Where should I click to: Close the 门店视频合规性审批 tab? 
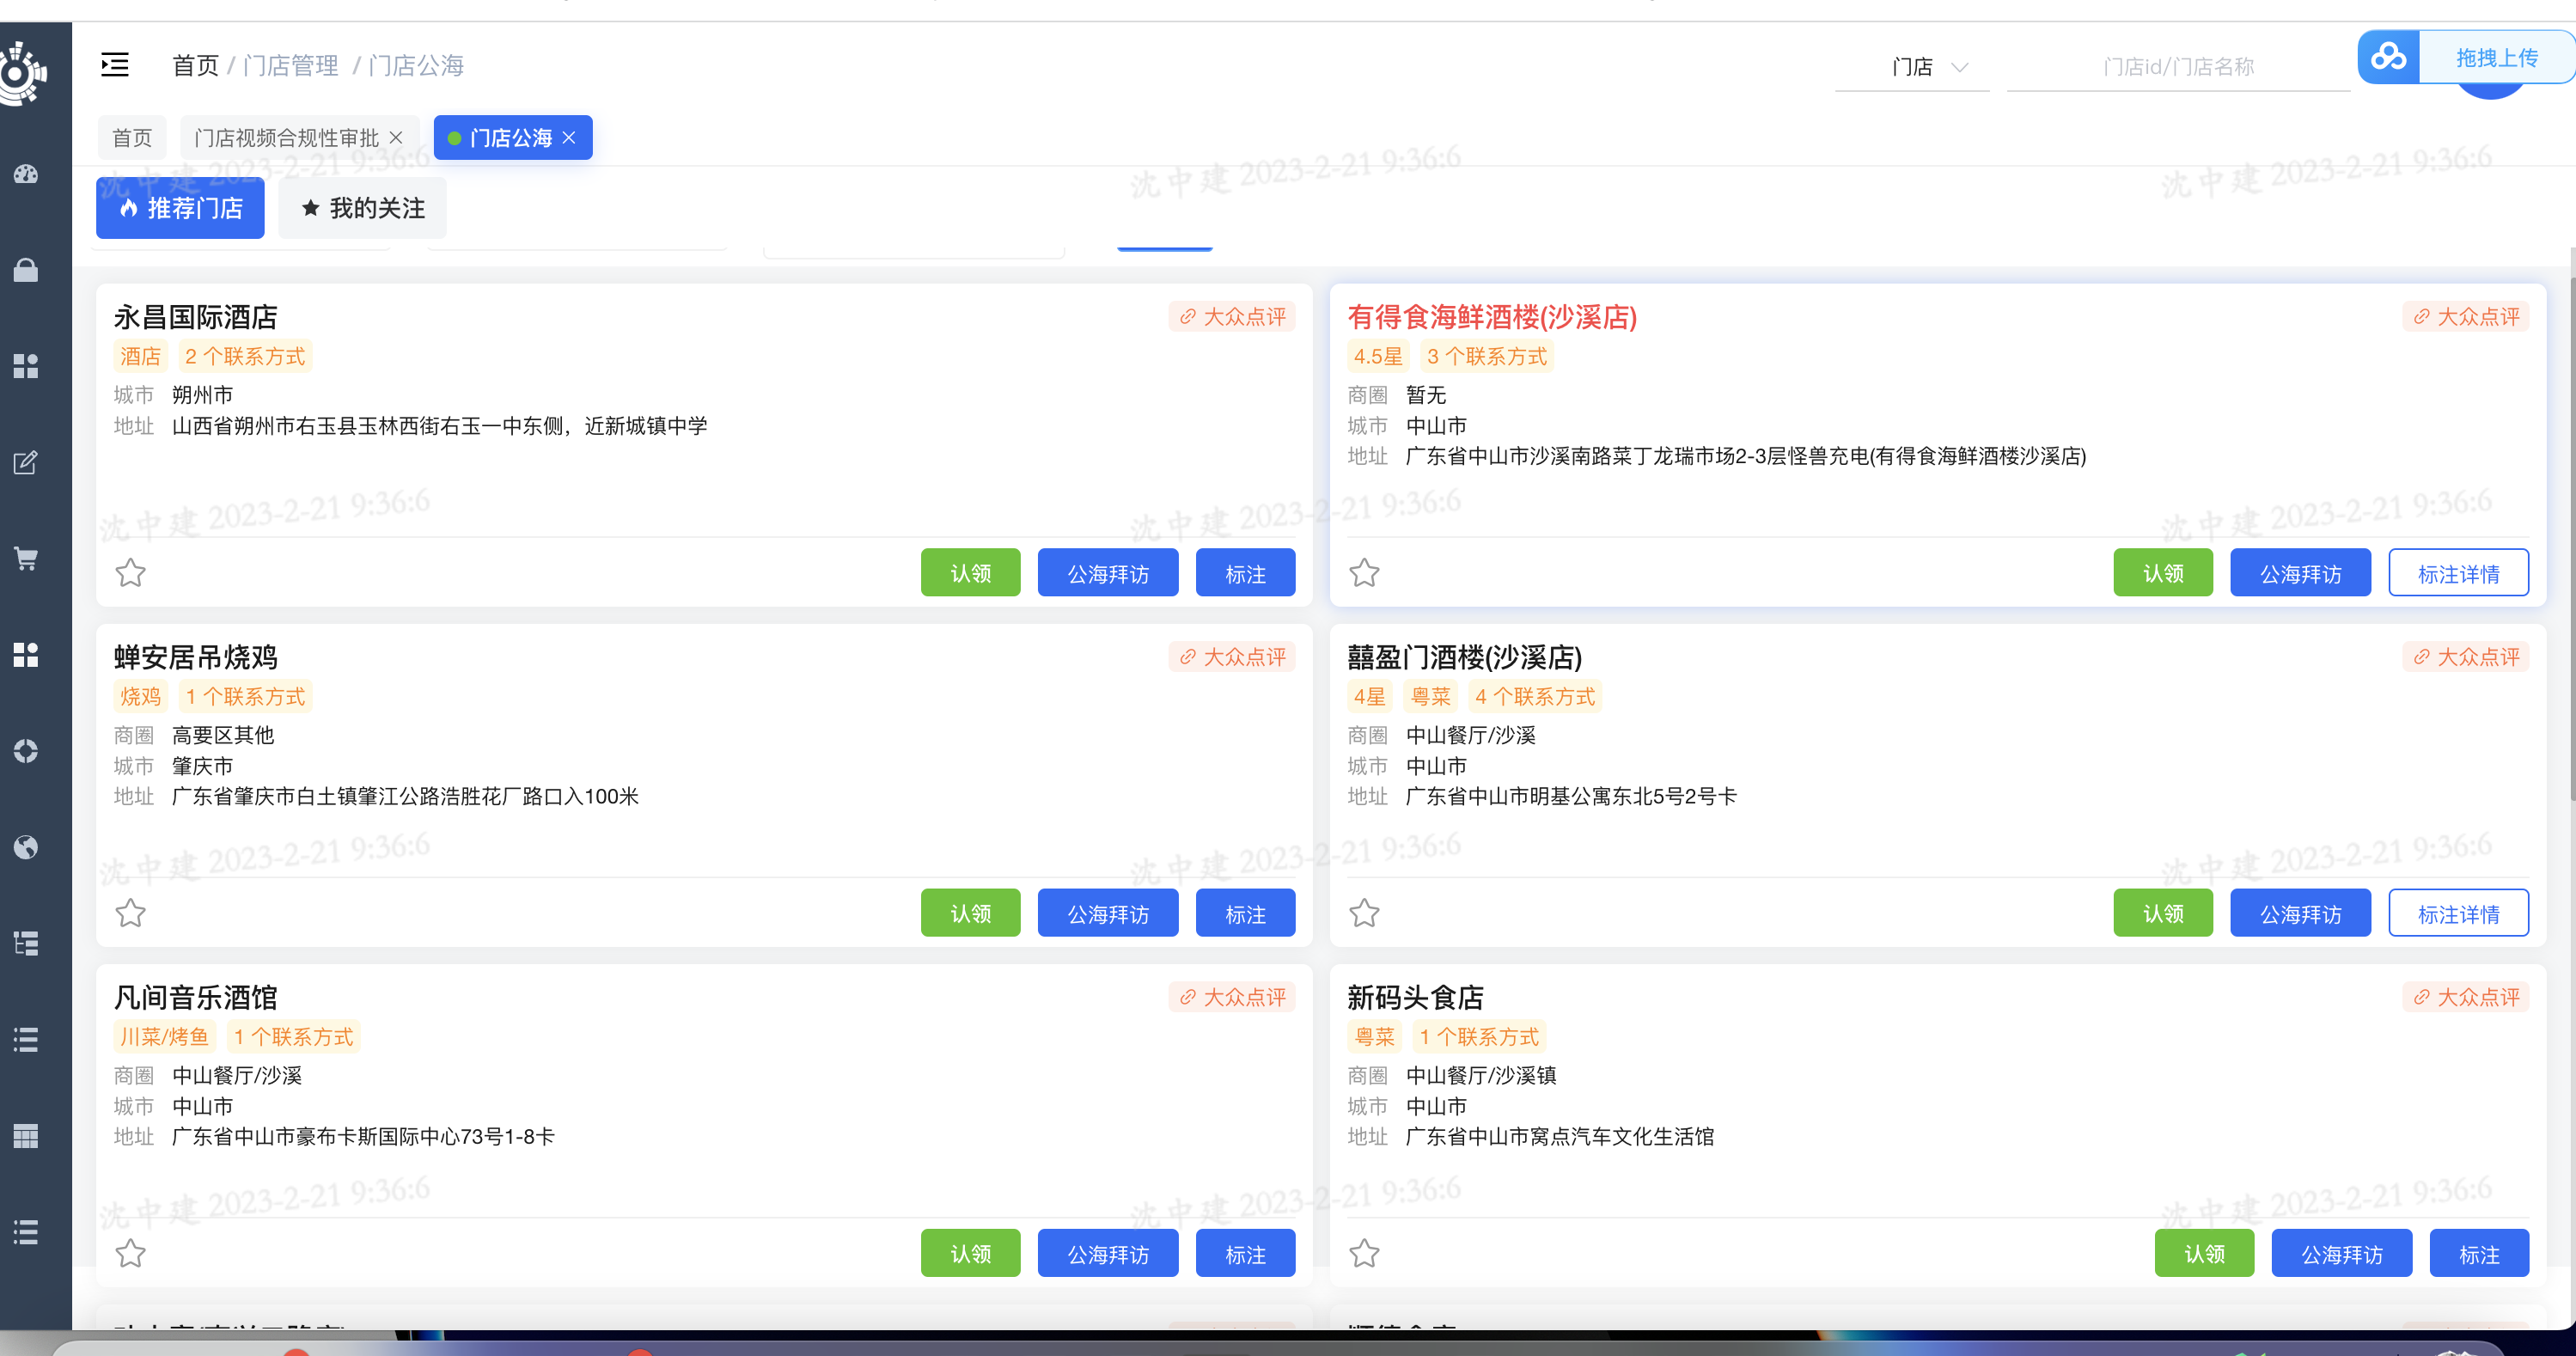pos(396,138)
